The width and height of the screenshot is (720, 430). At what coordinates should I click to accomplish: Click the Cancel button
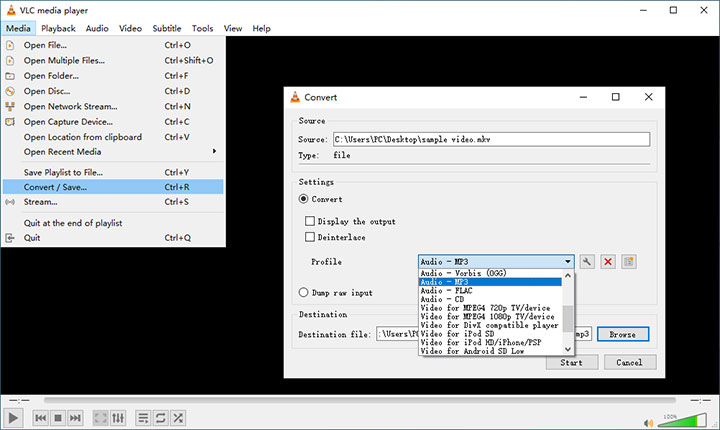tap(630, 362)
